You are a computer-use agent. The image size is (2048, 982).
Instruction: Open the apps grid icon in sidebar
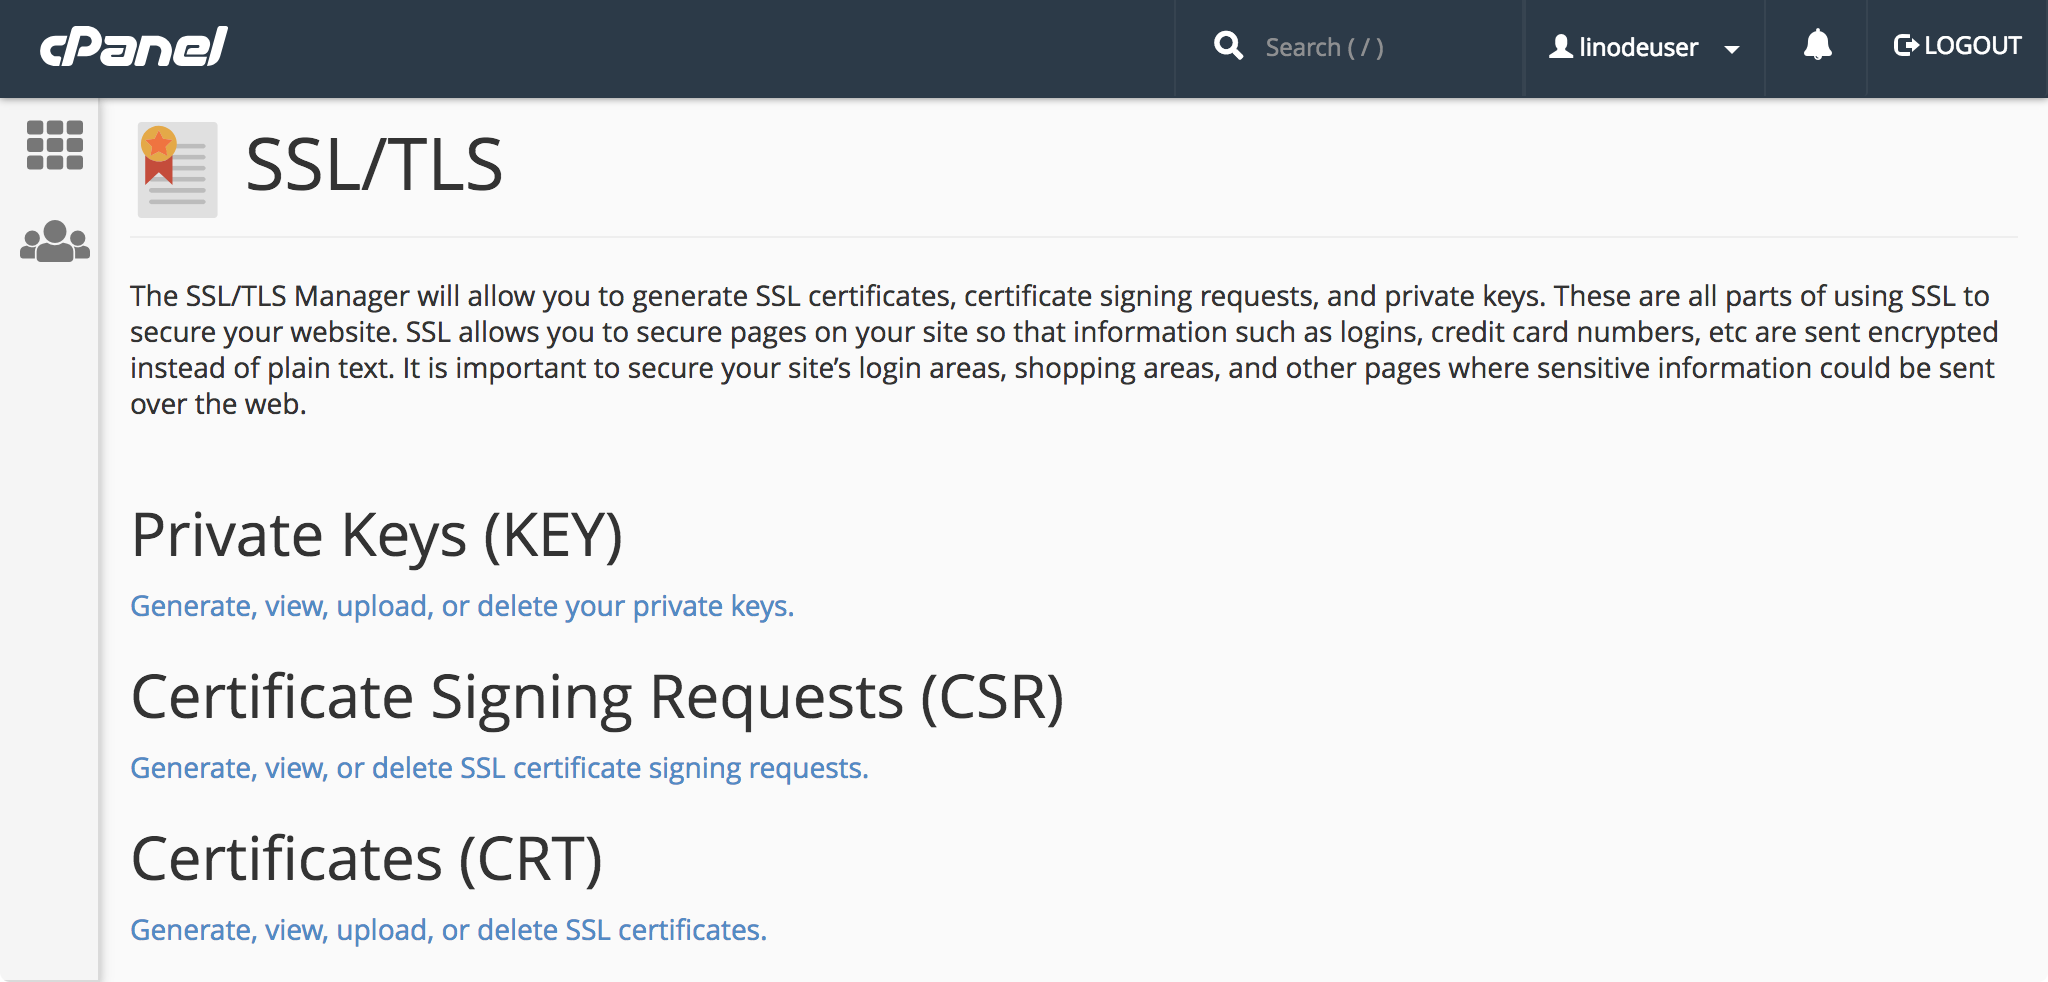pos(57,145)
